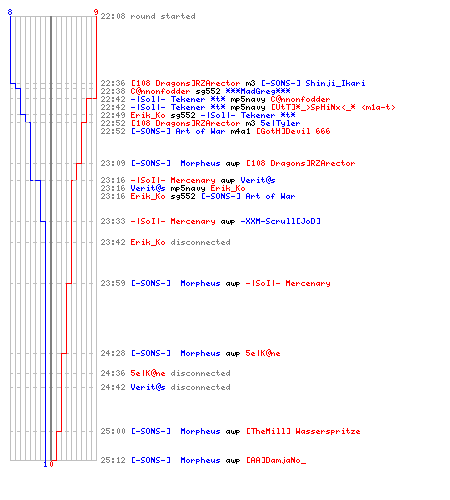This screenshot has height=500, width=450.
Task: Select player Sel Tyler at 22:52
Action: 280,123
